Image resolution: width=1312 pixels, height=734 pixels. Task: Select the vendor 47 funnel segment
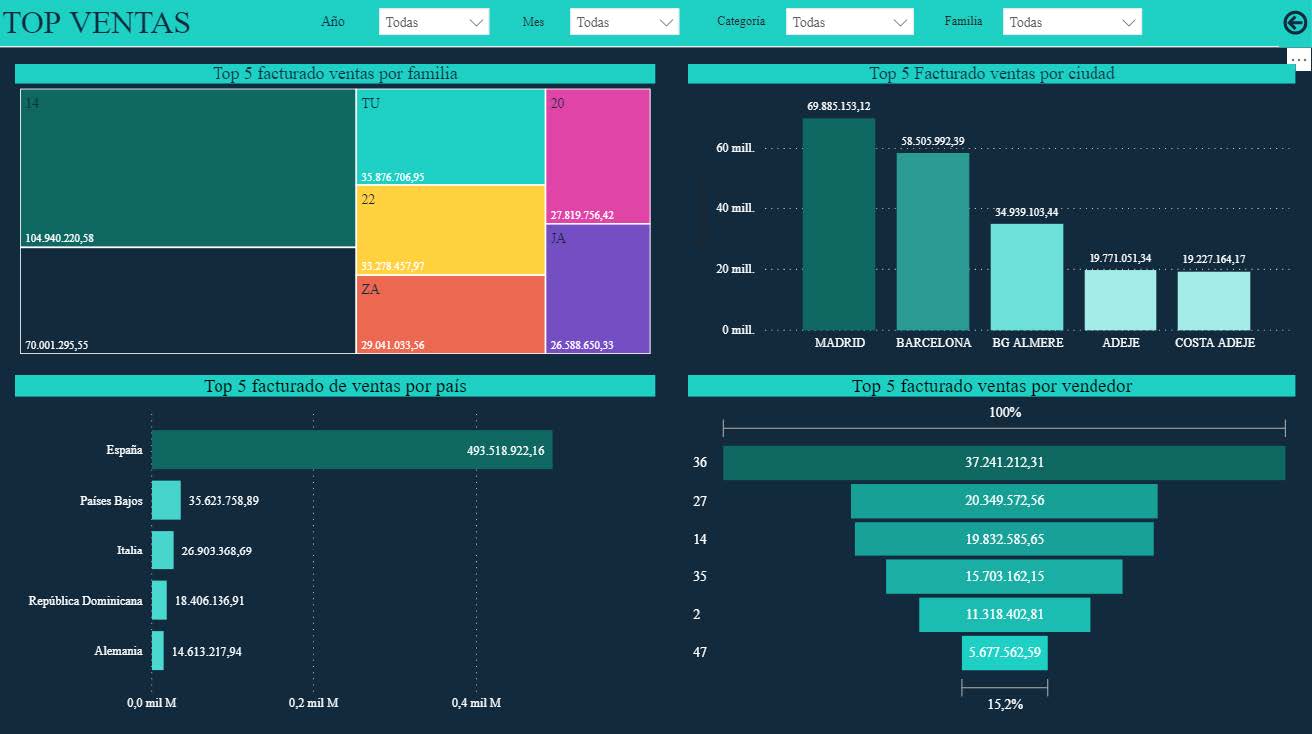[1004, 653]
